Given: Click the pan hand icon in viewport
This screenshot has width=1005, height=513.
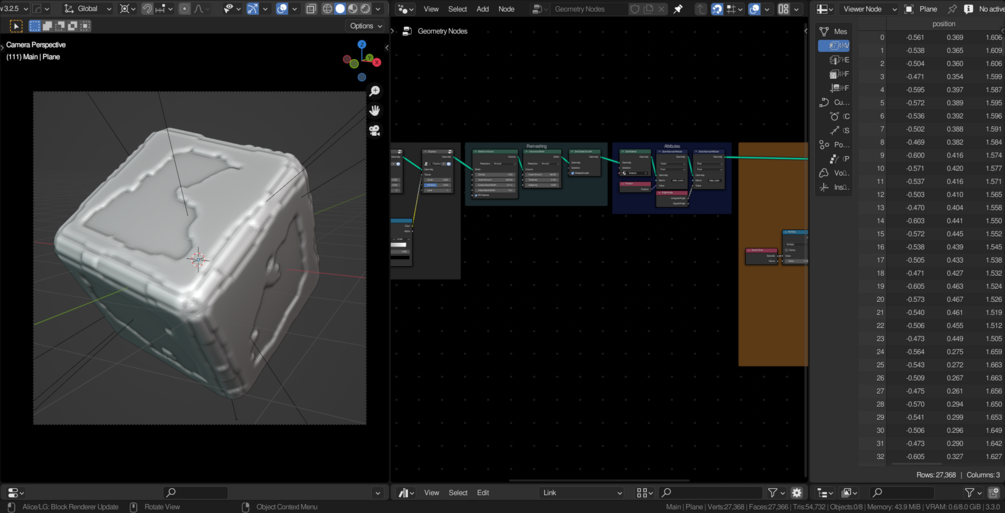Looking at the screenshot, I should click(x=375, y=110).
